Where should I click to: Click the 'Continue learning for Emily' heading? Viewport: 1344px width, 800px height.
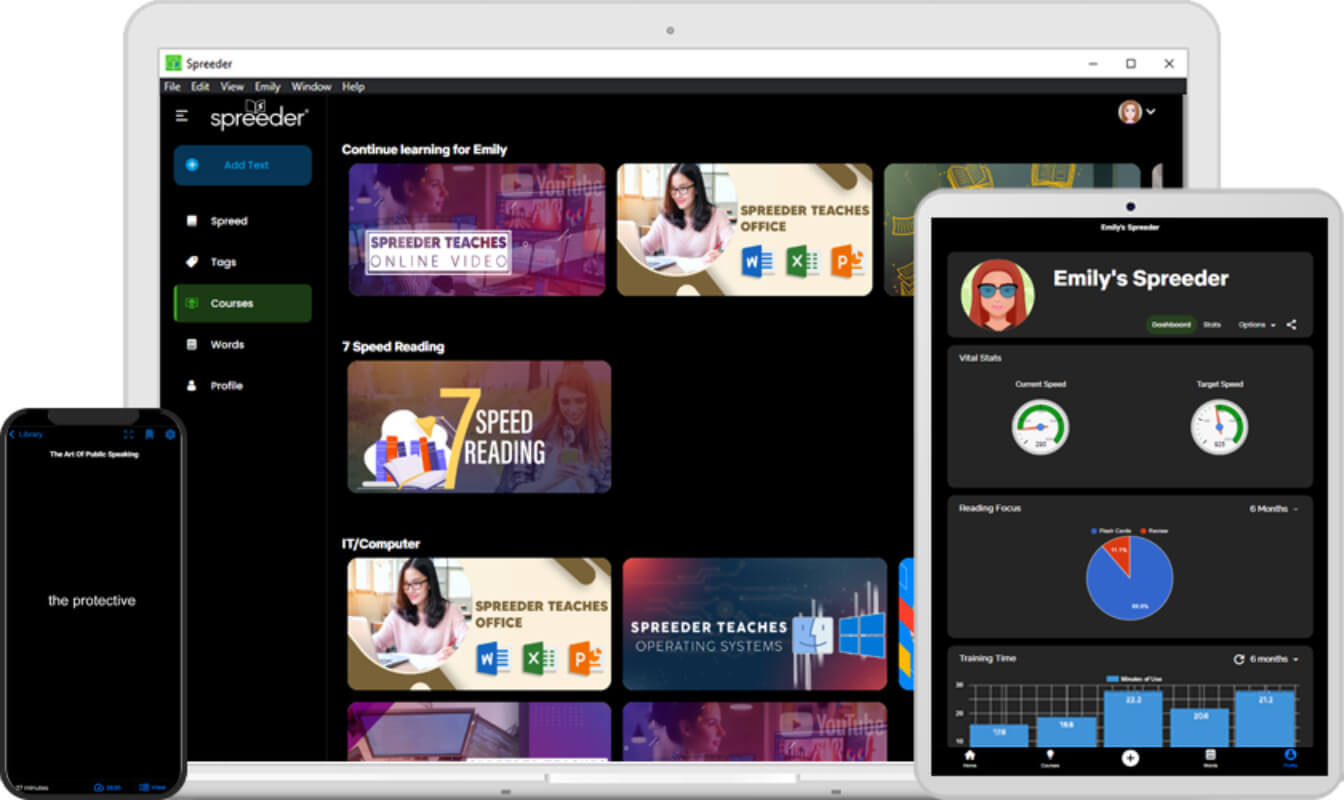click(x=424, y=149)
